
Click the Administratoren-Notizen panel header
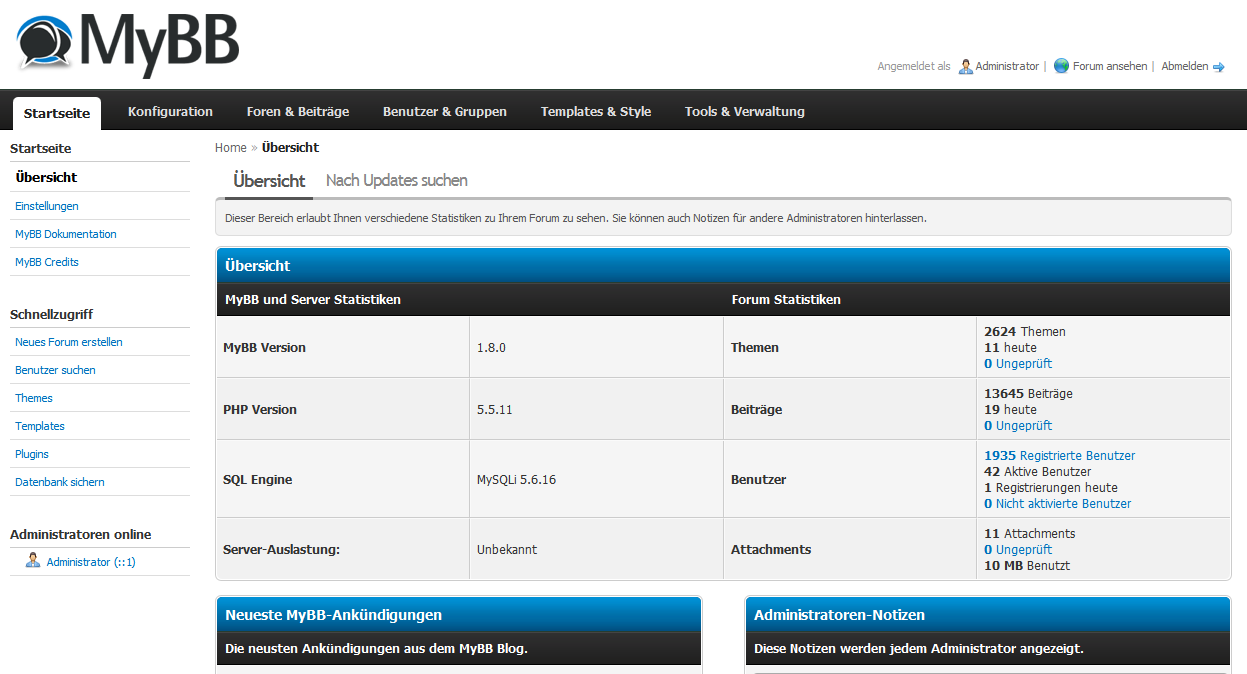coord(988,614)
